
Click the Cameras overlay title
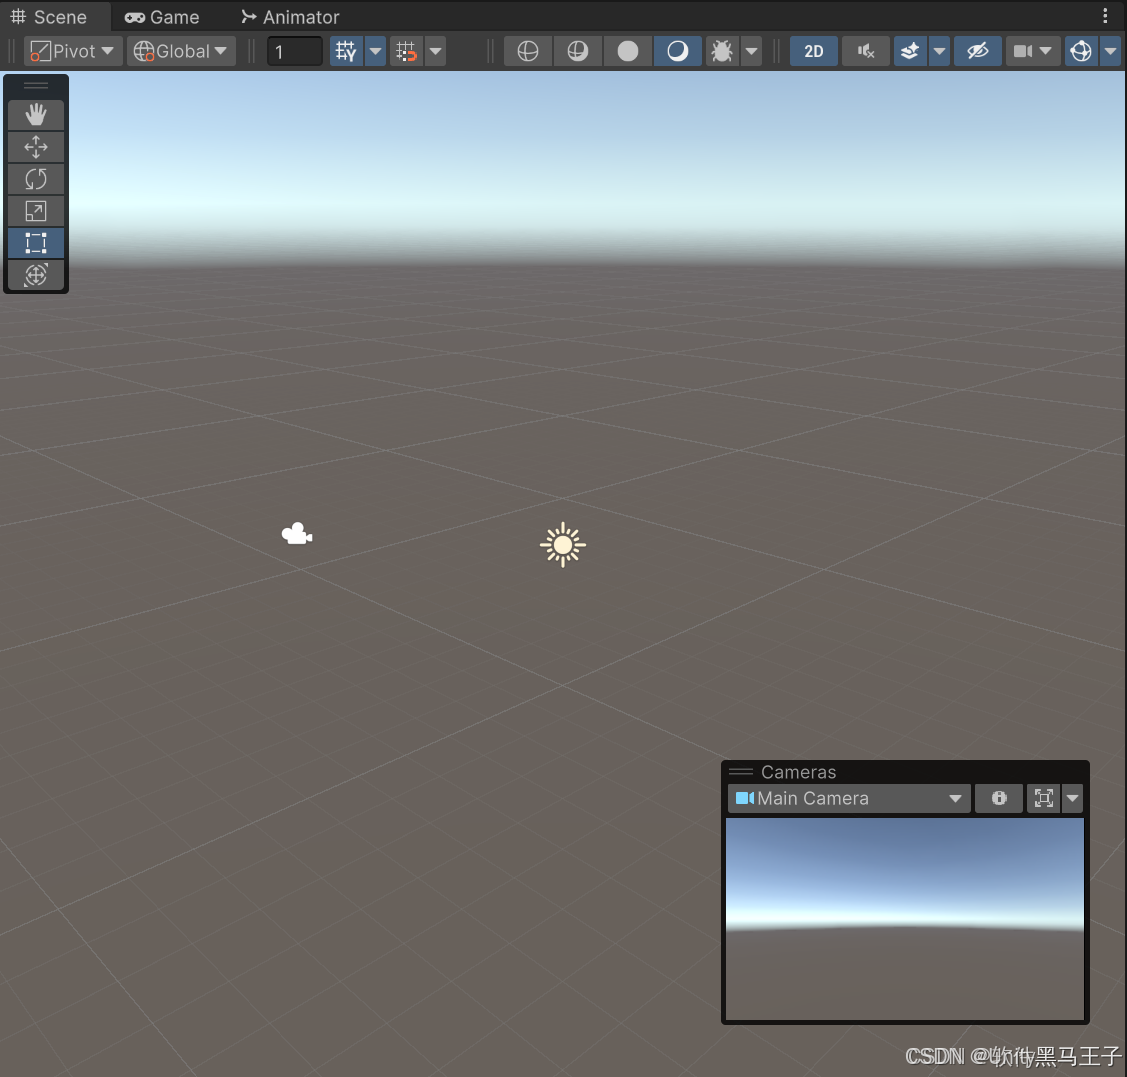click(799, 772)
